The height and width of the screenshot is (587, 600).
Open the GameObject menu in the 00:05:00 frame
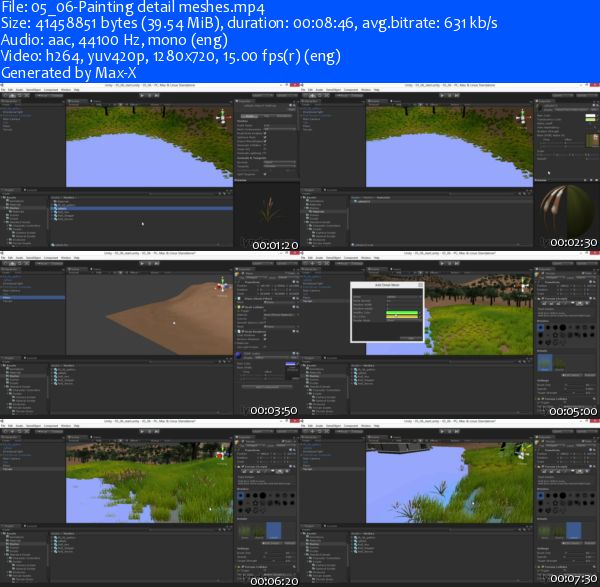point(333,258)
